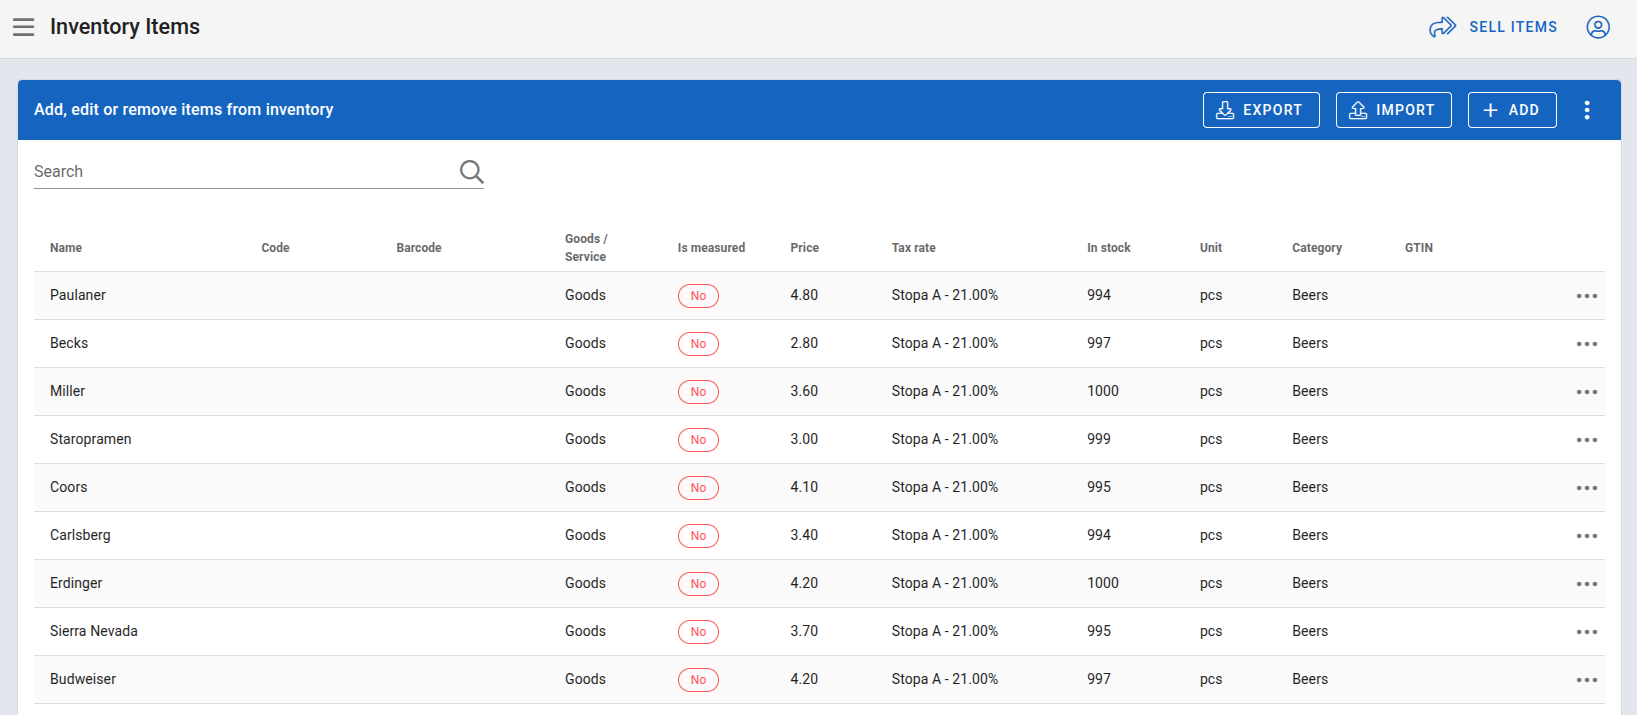Click Paulaner price 4.80
Image resolution: width=1637 pixels, height=715 pixels.
[x=804, y=295]
